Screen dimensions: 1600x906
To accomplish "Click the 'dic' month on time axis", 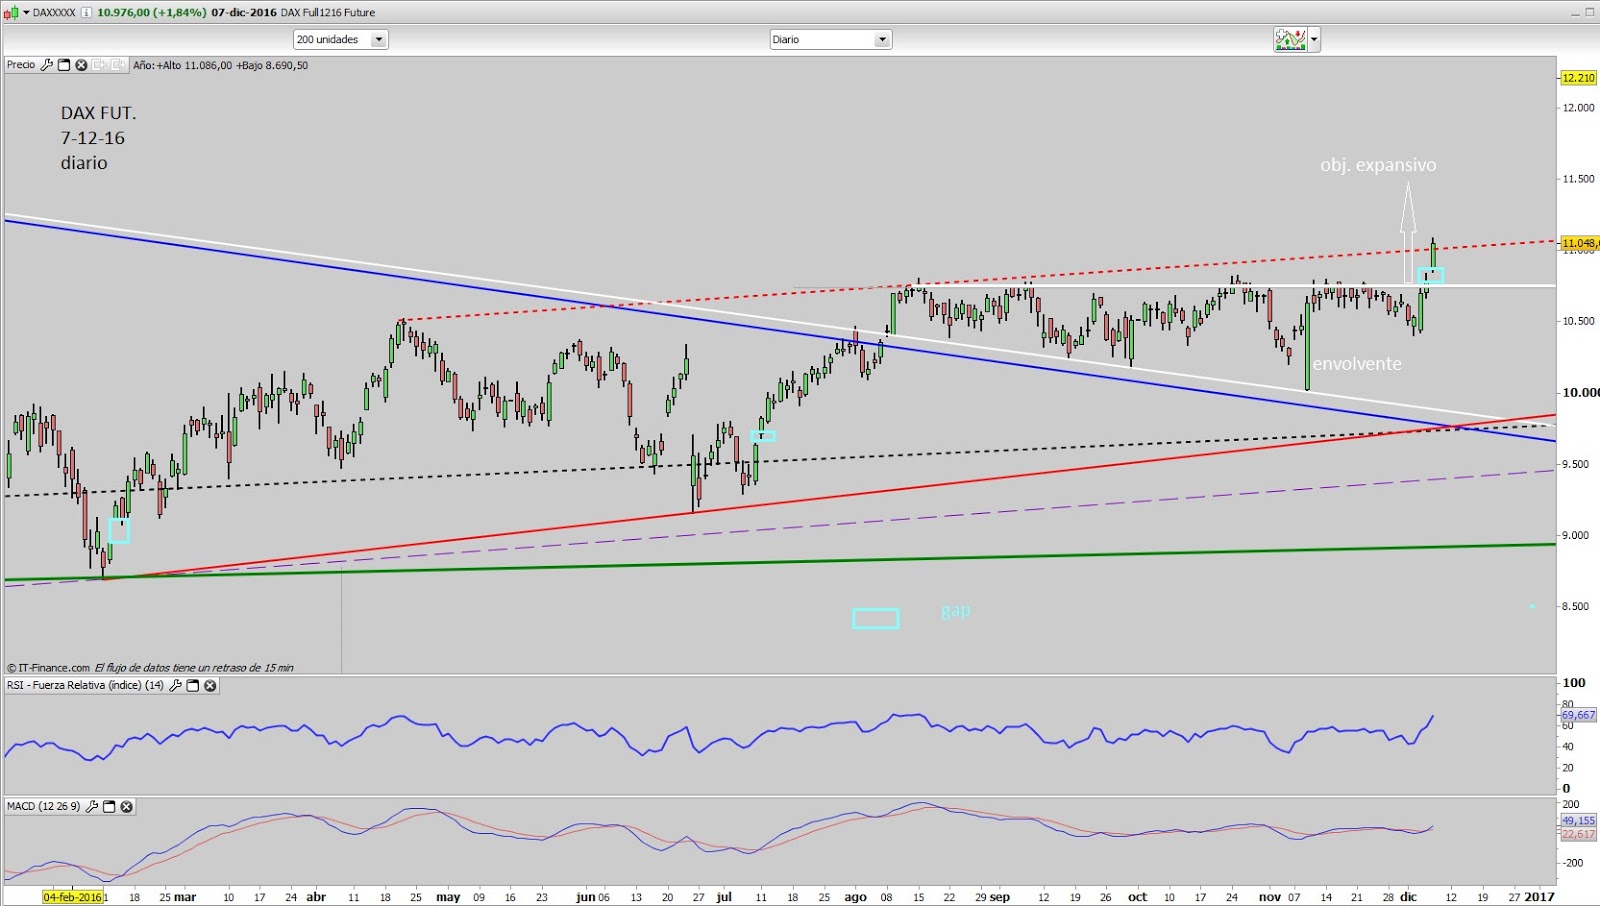I will pyautogui.click(x=1408, y=897).
